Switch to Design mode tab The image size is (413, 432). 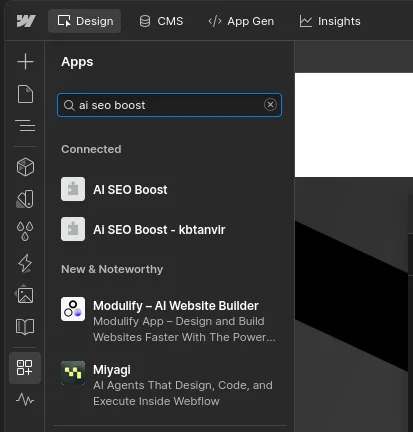tap(85, 21)
